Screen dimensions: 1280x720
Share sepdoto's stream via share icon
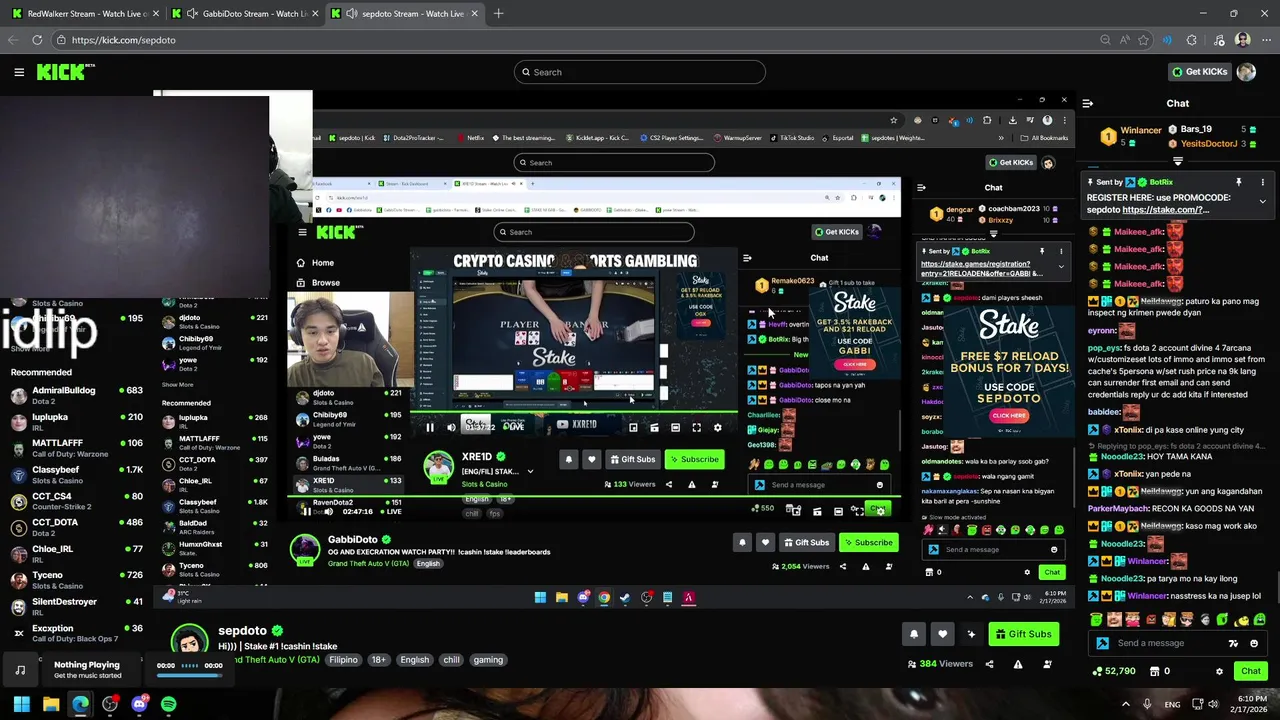[x=989, y=664]
